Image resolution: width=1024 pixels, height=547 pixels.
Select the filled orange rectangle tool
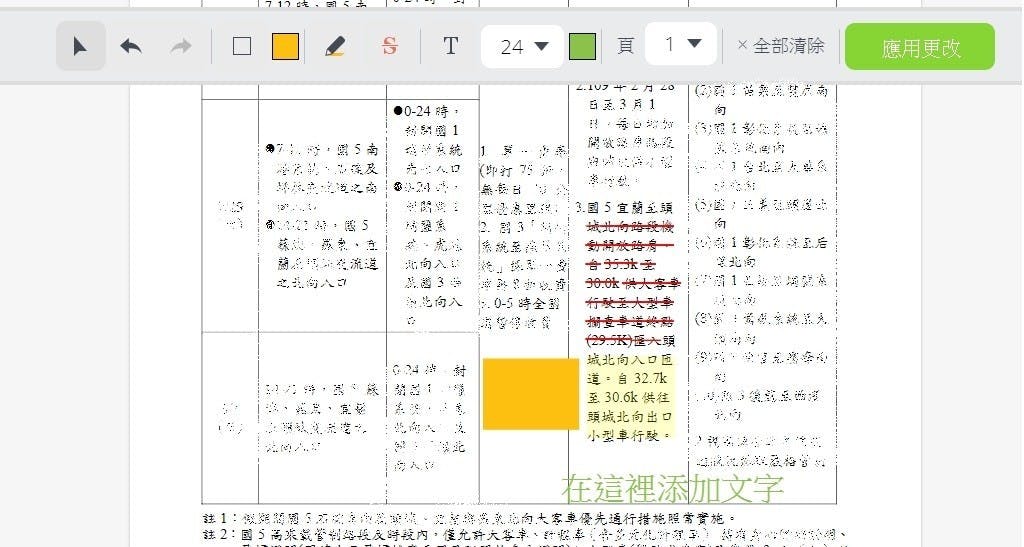[285, 46]
